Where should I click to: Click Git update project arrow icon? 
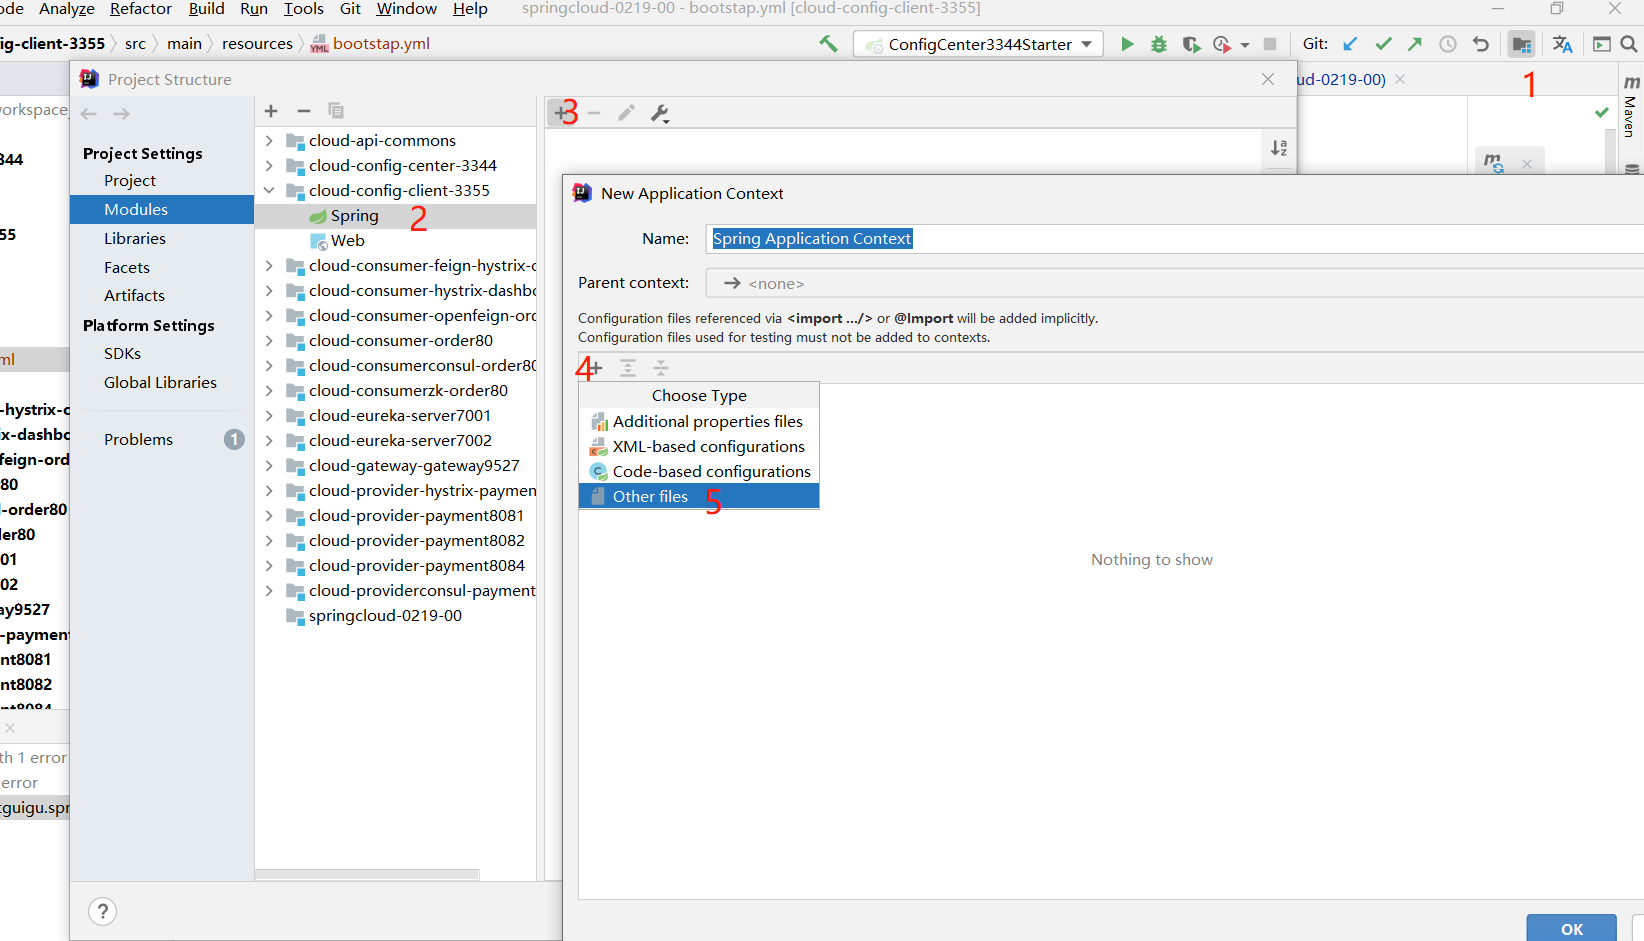1350,44
